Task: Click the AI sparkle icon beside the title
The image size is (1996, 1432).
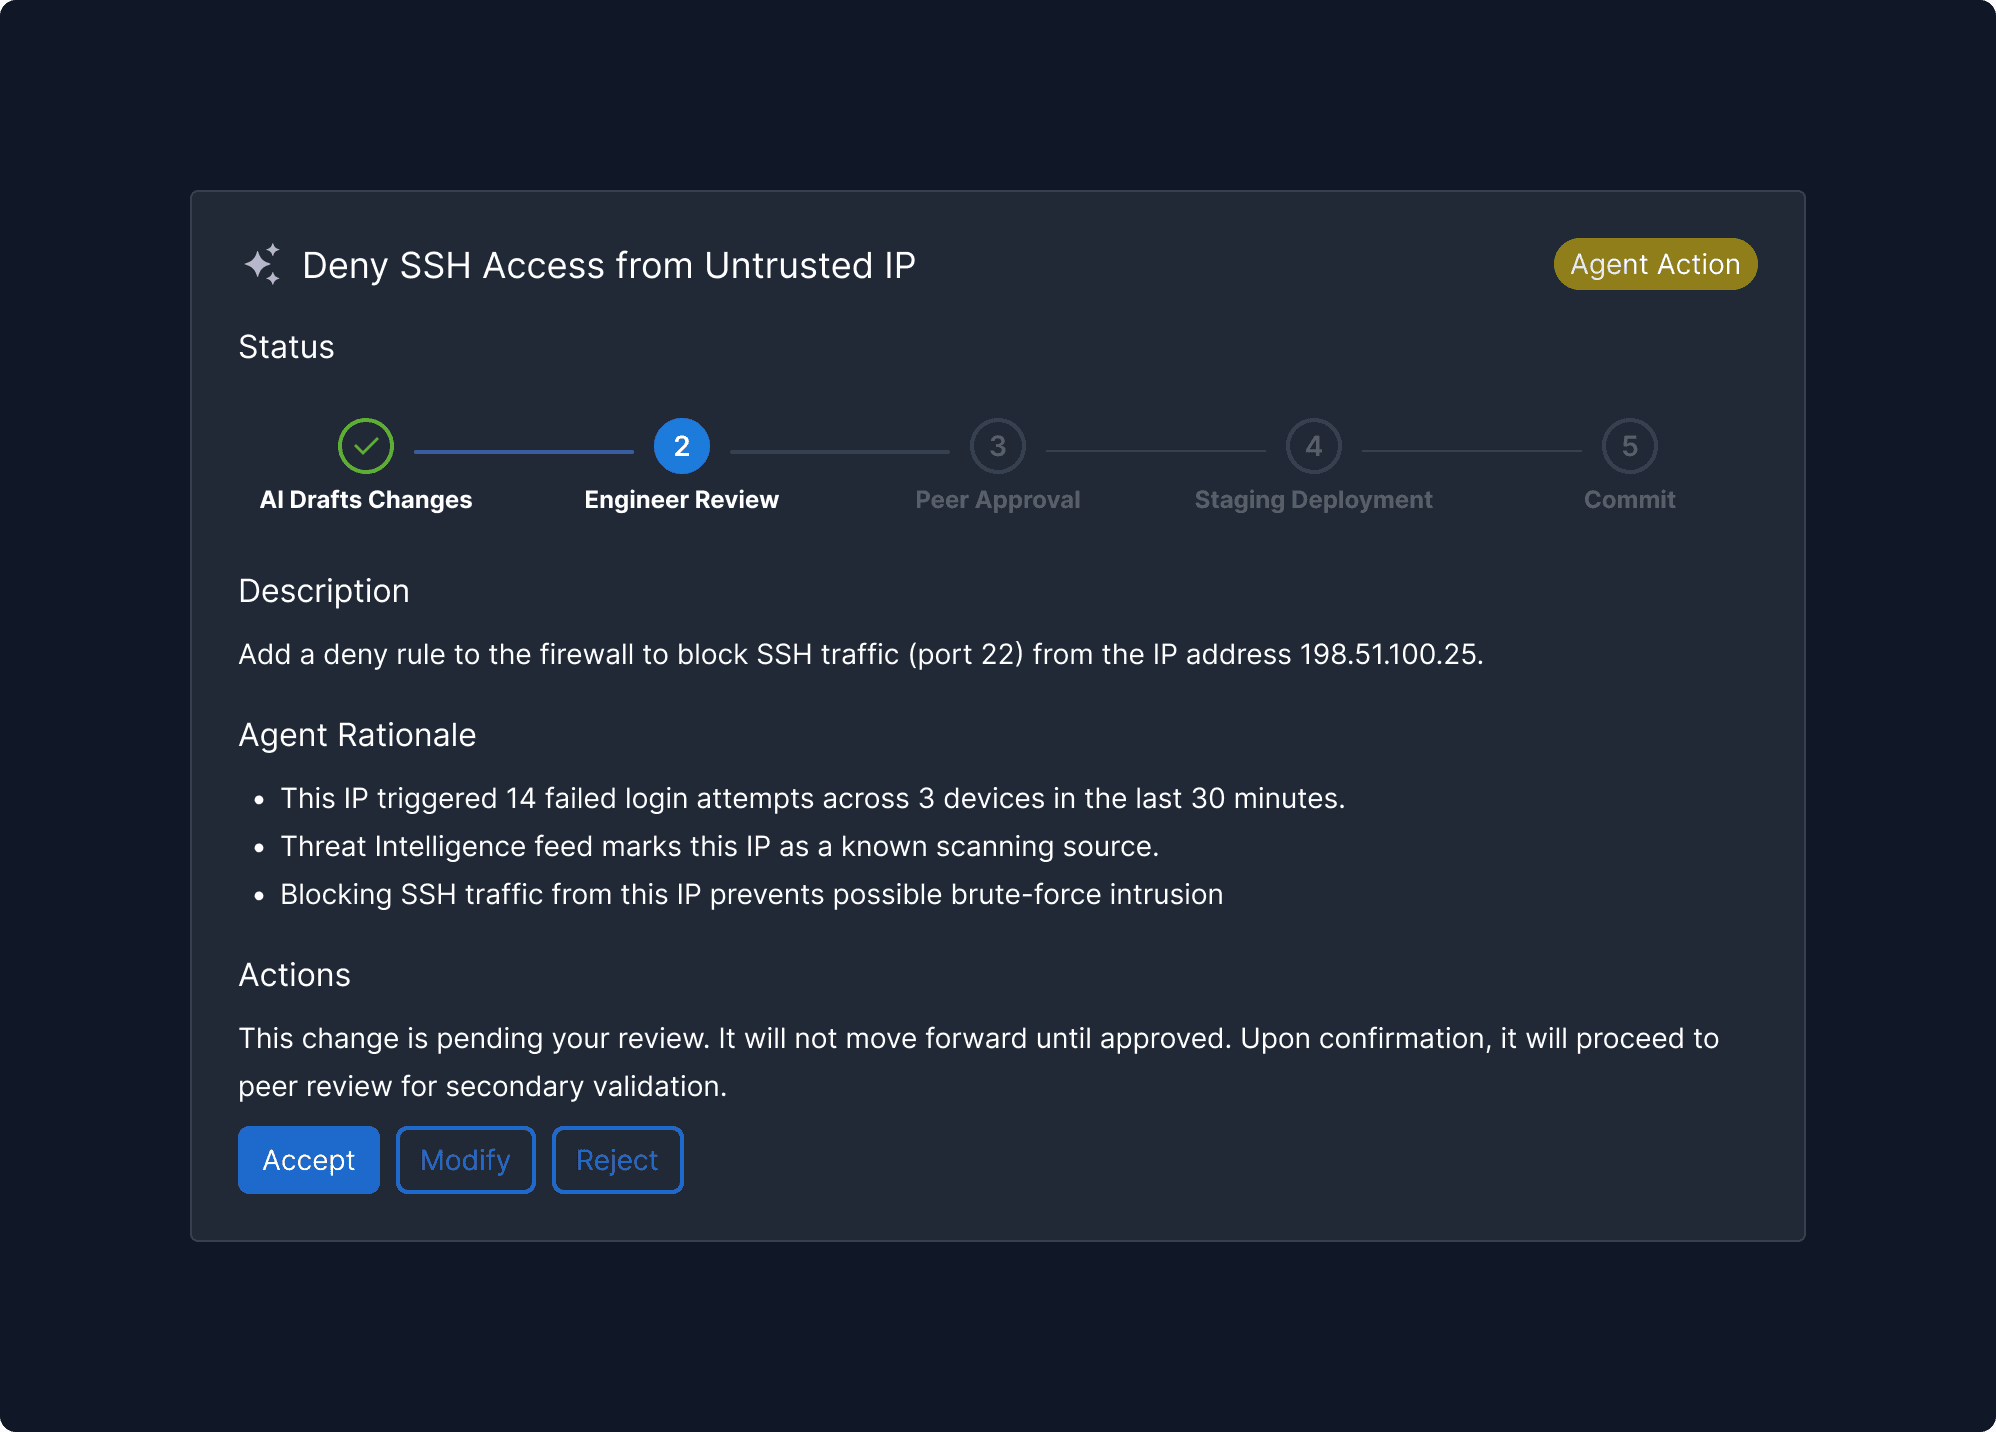Action: click(262, 265)
